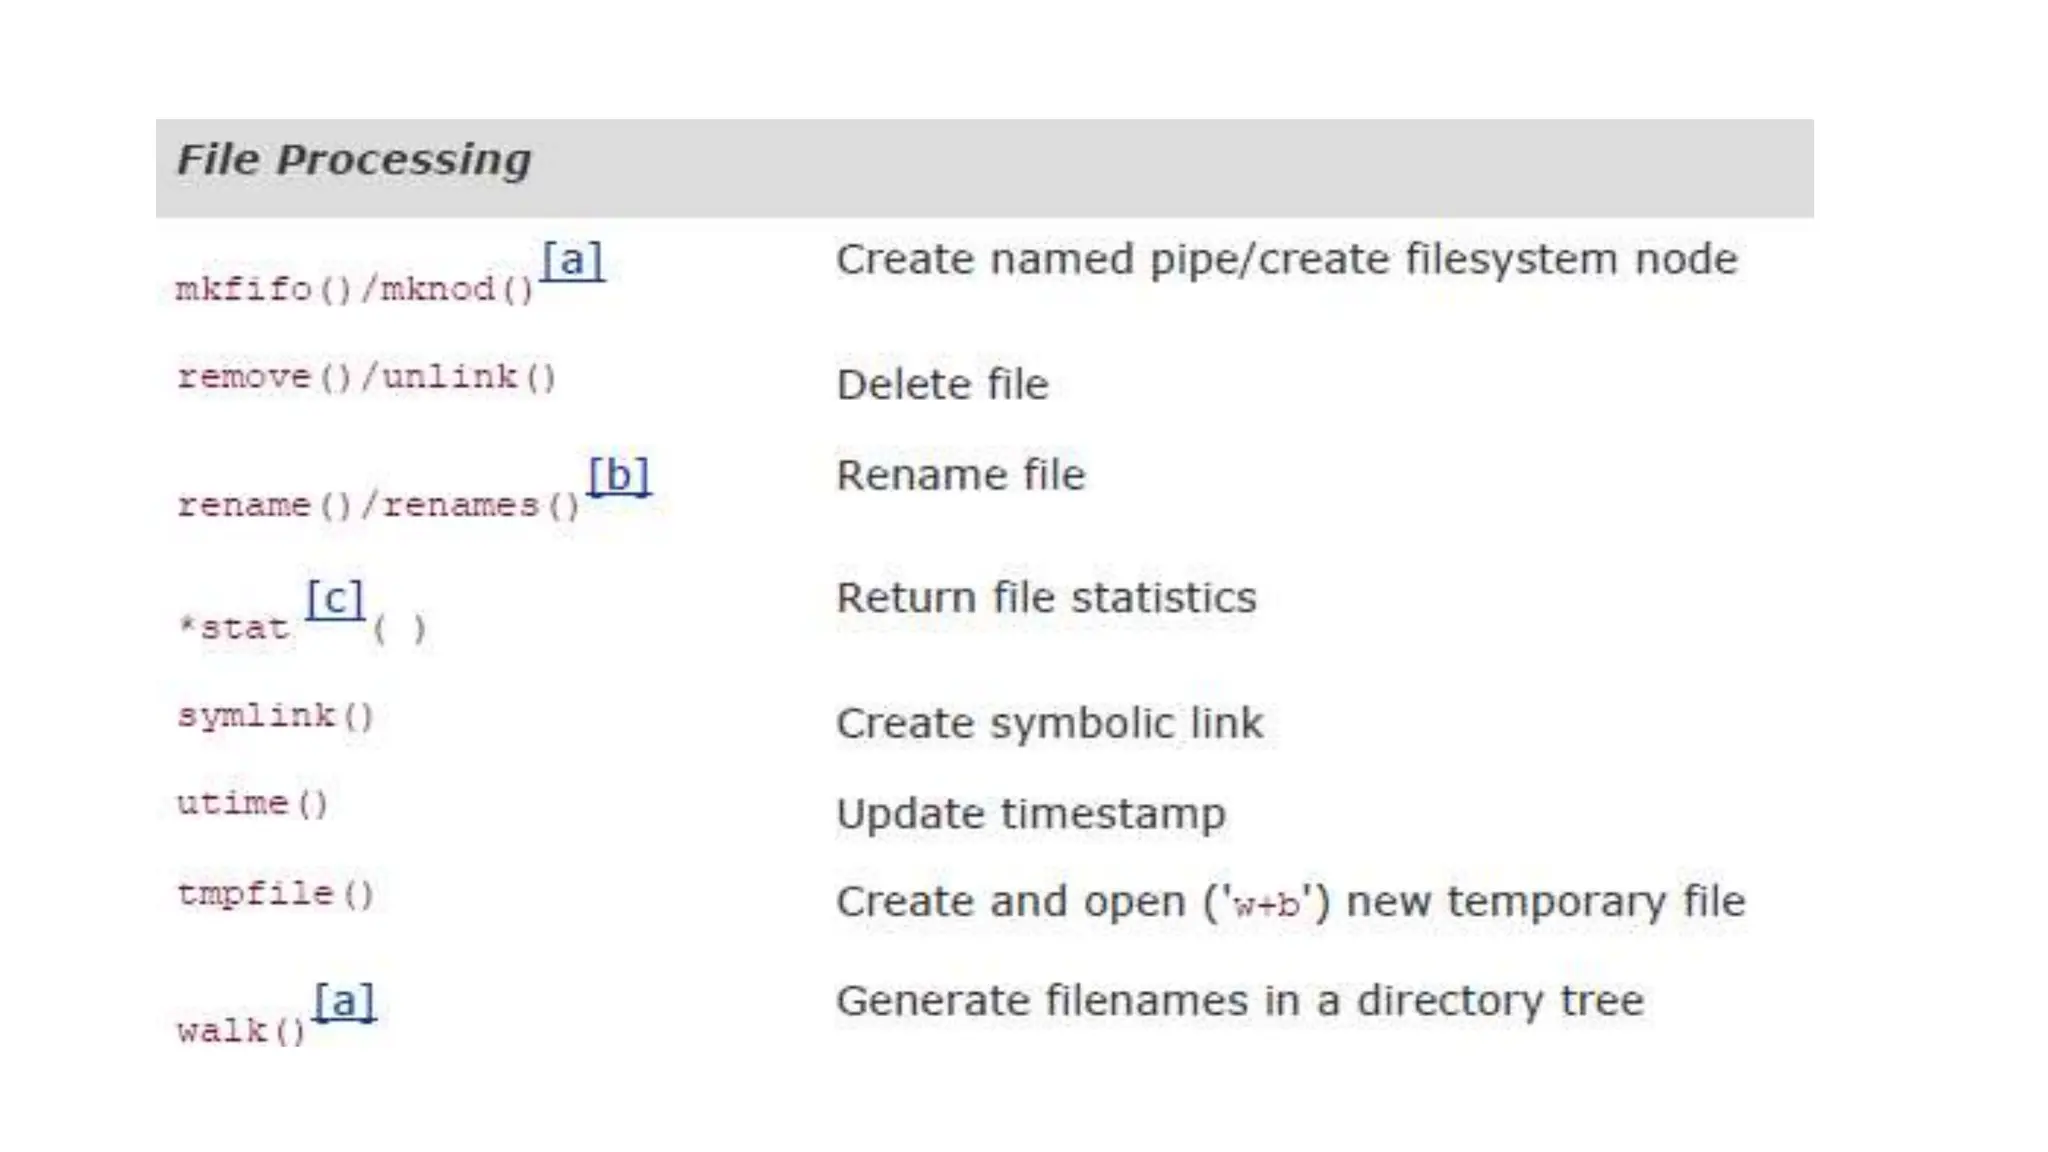Follow the [b] footnote link after renames()

click(618, 475)
